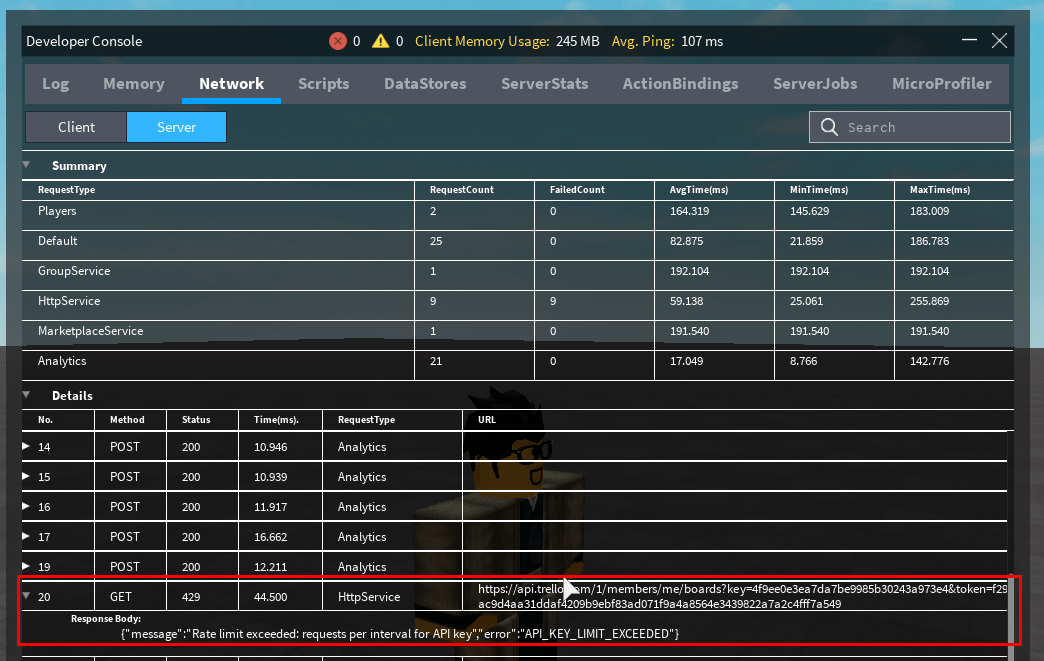Click the search magnifying glass icon
1044x661 pixels.
[828, 127]
